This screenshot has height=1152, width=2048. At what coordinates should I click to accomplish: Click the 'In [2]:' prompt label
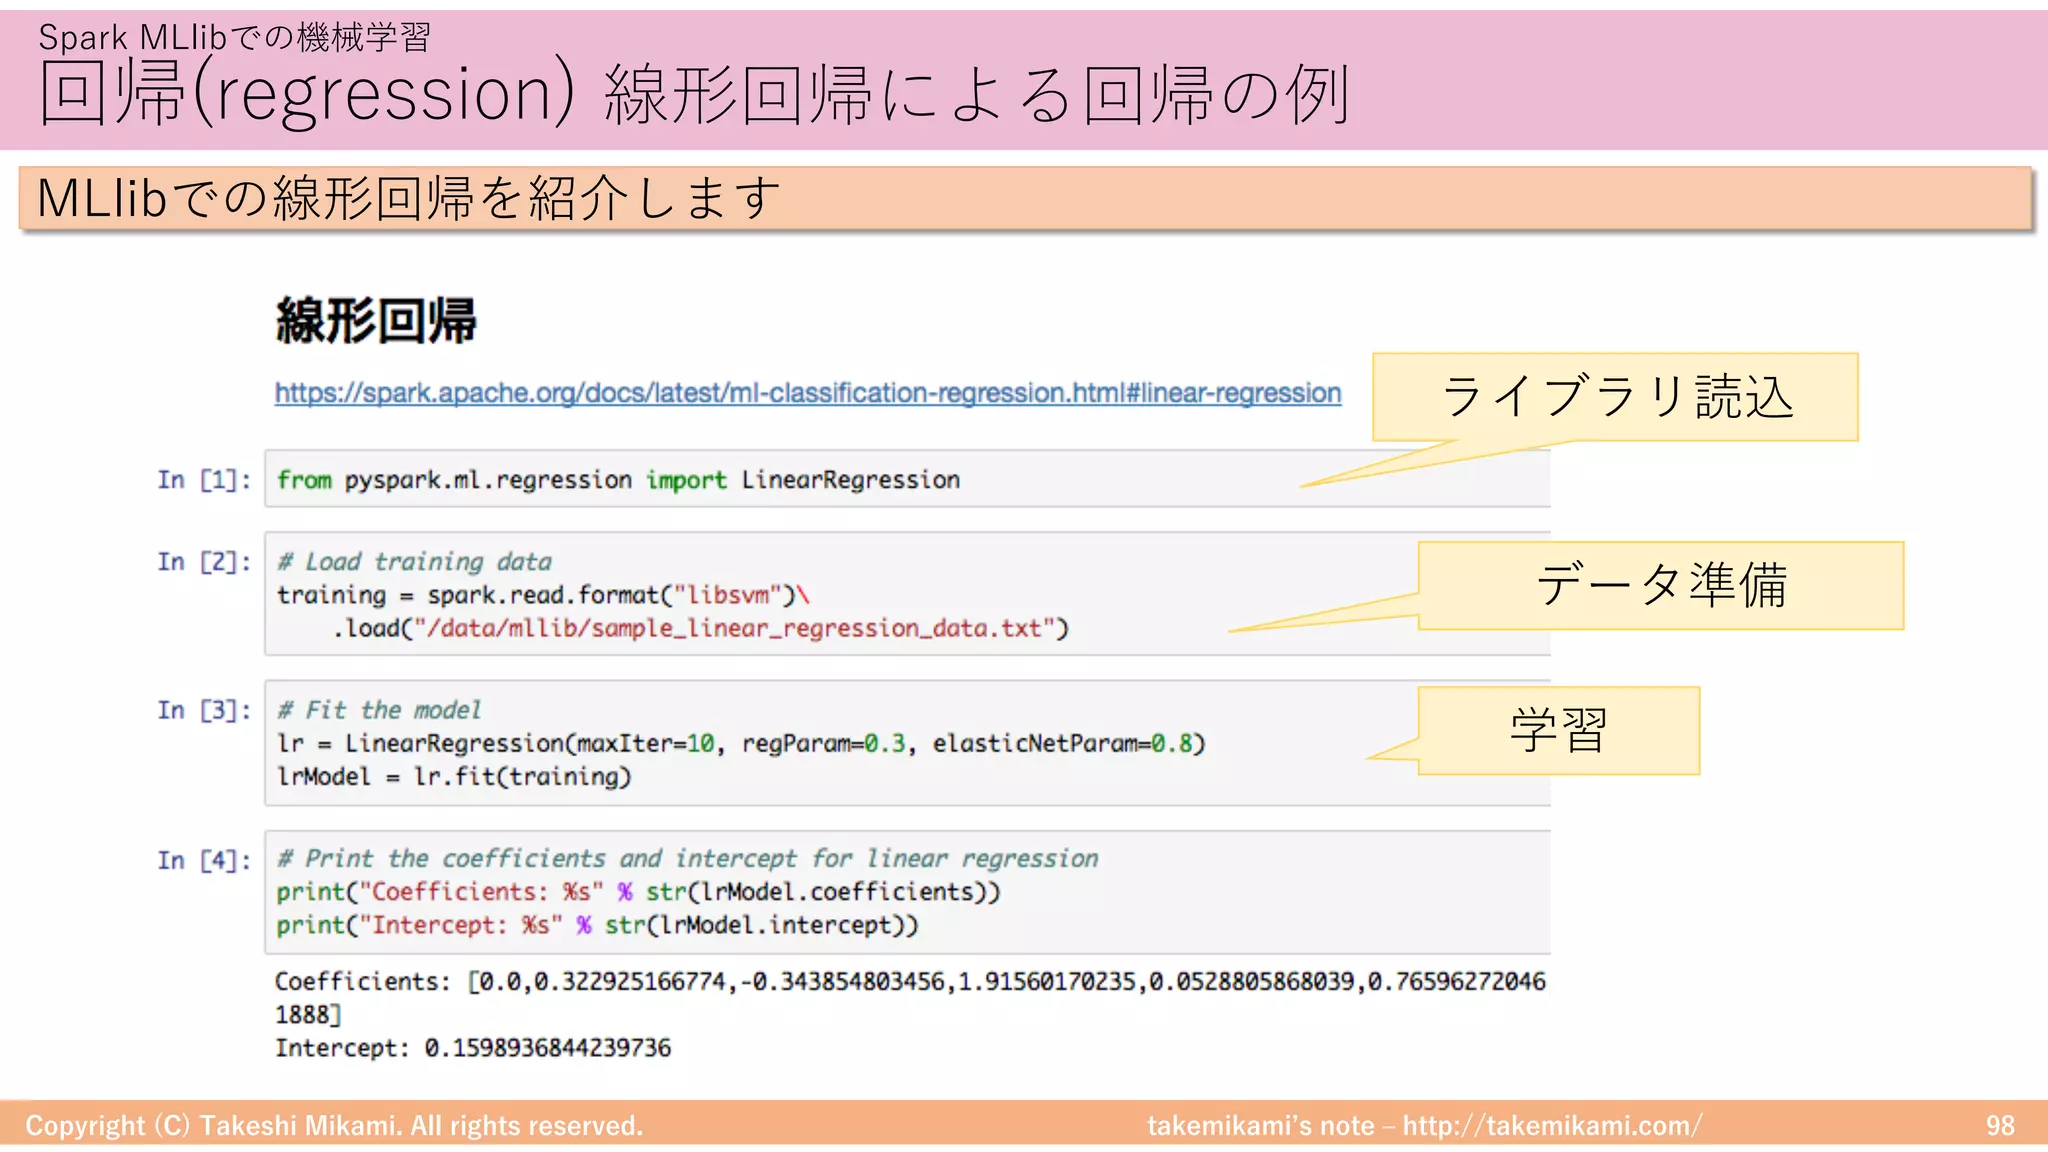coord(204,562)
